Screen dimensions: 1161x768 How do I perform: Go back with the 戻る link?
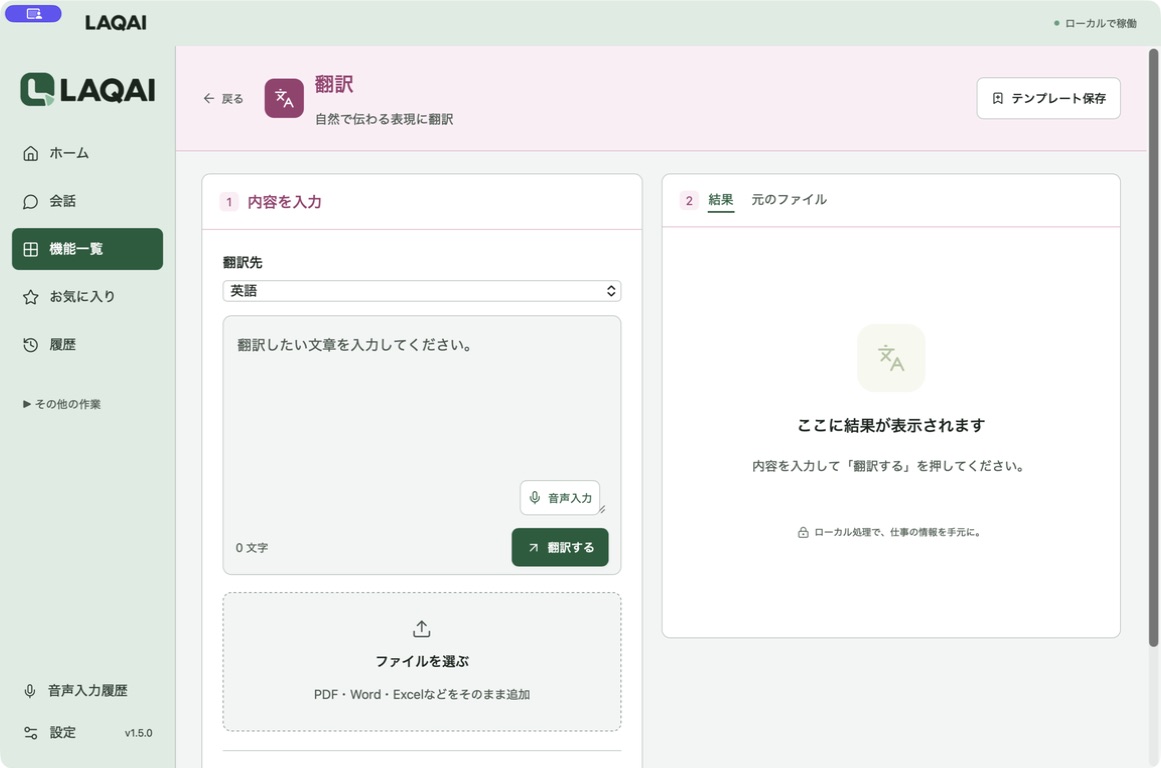tap(223, 98)
